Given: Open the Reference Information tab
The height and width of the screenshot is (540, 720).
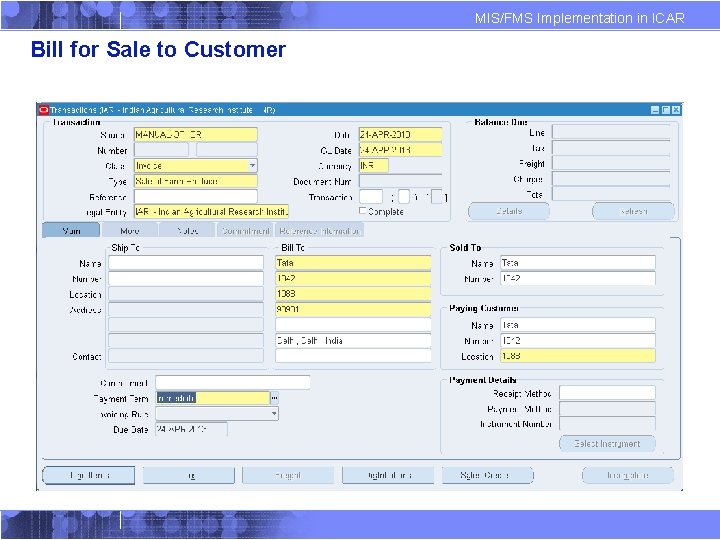Looking at the screenshot, I should (319, 230).
